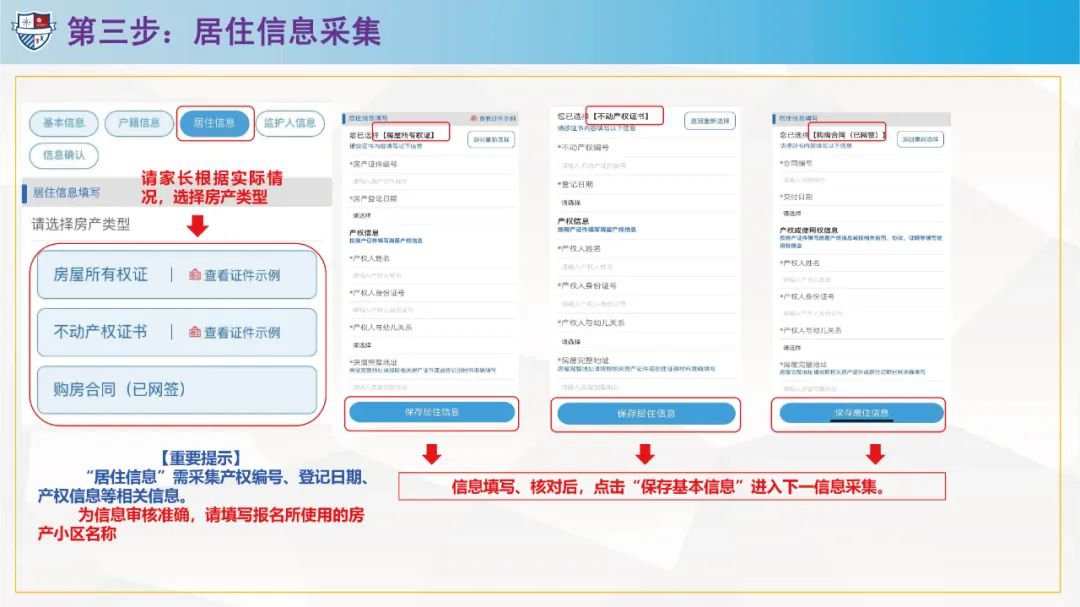The image size is (1080, 607).
Task: Click 产权人姓名 input in 购房合同 form
Action: pyautogui.click(x=861, y=280)
